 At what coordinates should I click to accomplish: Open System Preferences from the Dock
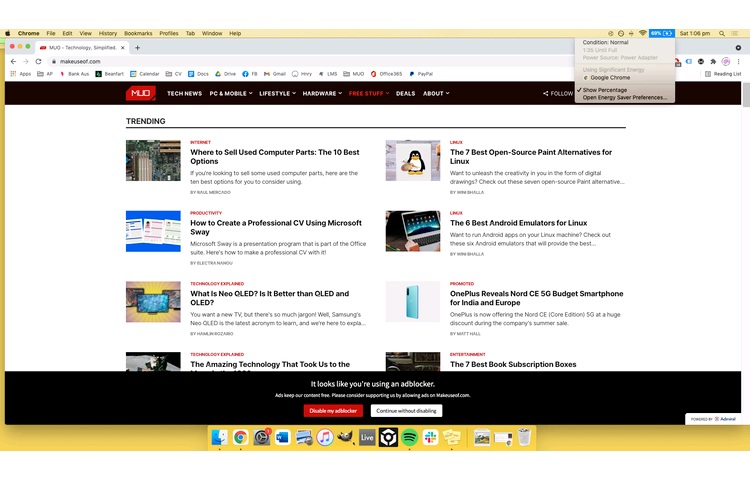pos(262,437)
